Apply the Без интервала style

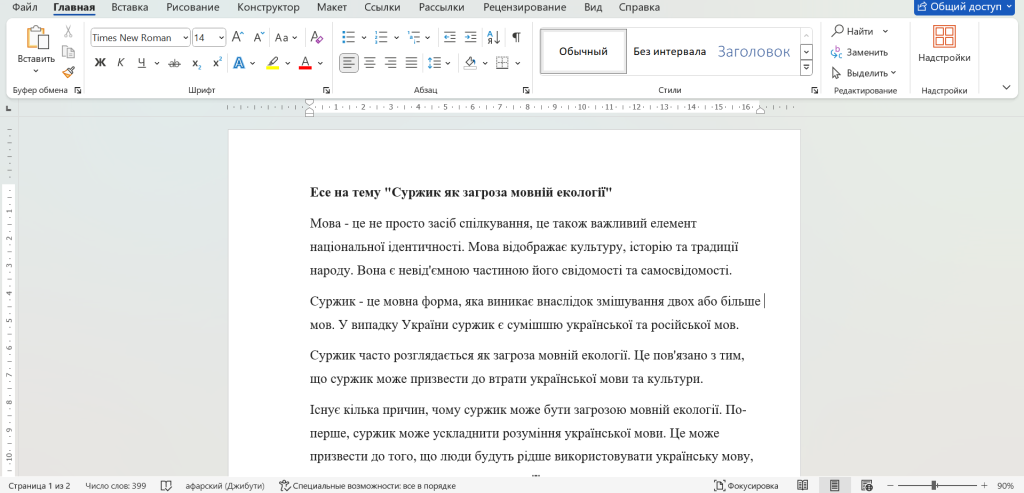click(669, 51)
